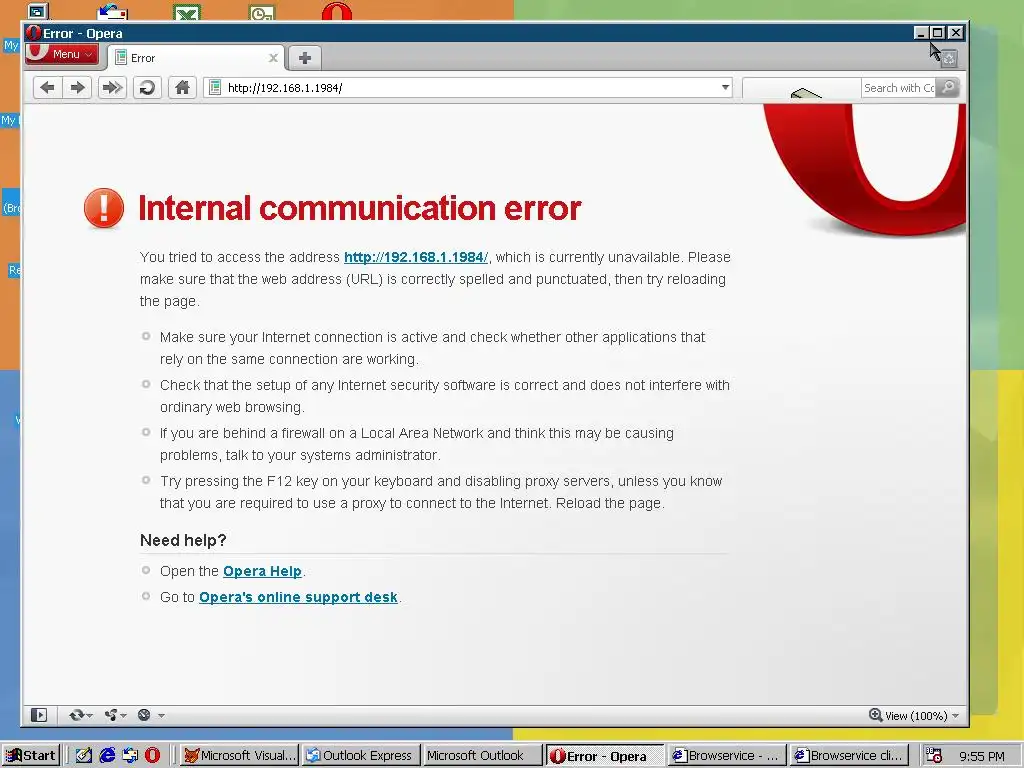Click the Fast Forward button
Screen dimensions: 1024x768
[112, 88]
